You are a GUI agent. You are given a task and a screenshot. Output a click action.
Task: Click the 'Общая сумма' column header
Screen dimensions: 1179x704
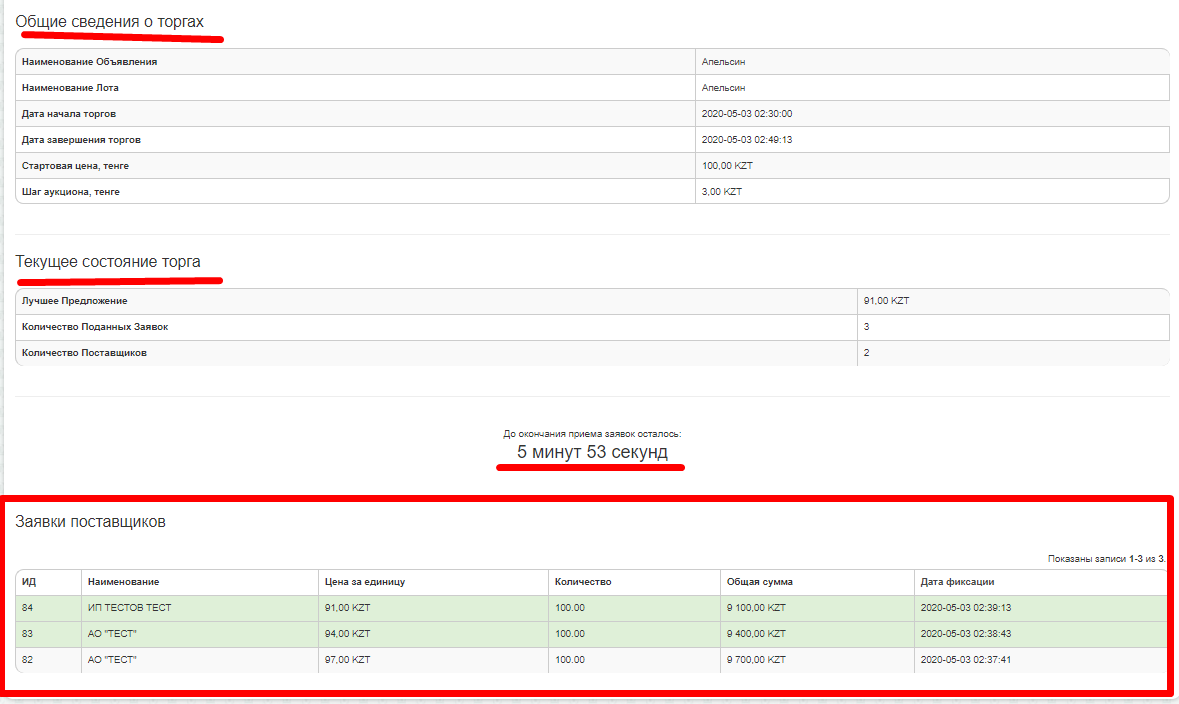[x=759, y=582]
